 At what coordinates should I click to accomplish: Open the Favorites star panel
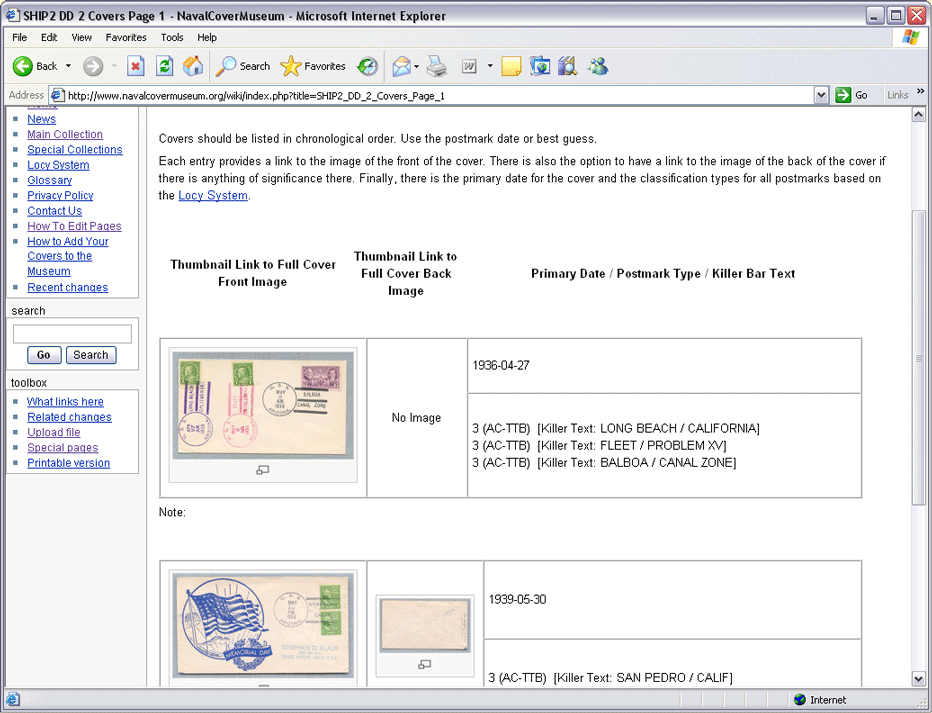(313, 67)
